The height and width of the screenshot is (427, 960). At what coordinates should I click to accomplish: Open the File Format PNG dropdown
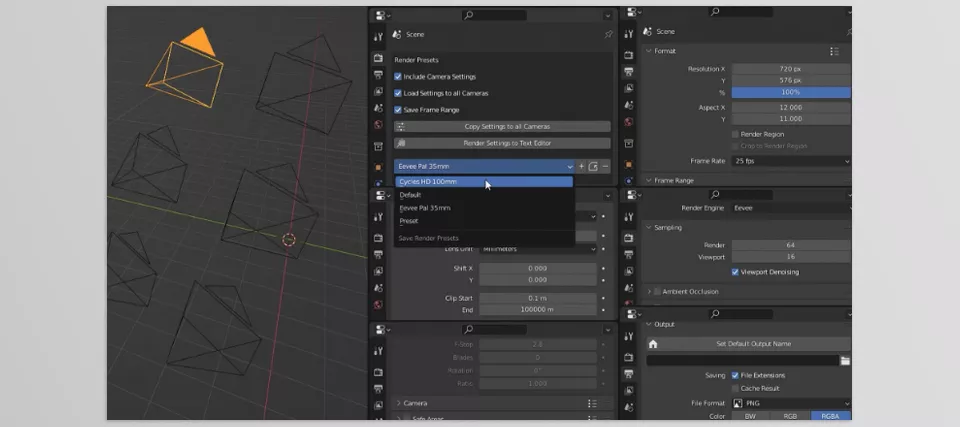click(x=791, y=403)
